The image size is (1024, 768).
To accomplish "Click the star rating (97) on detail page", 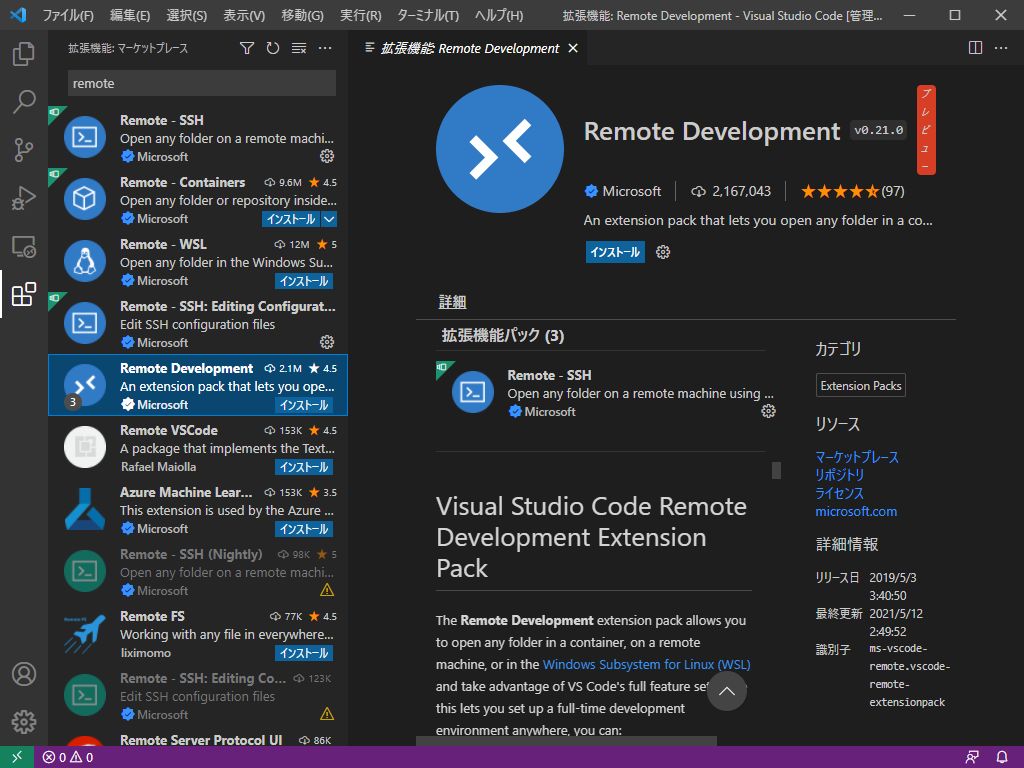I will coord(853,191).
